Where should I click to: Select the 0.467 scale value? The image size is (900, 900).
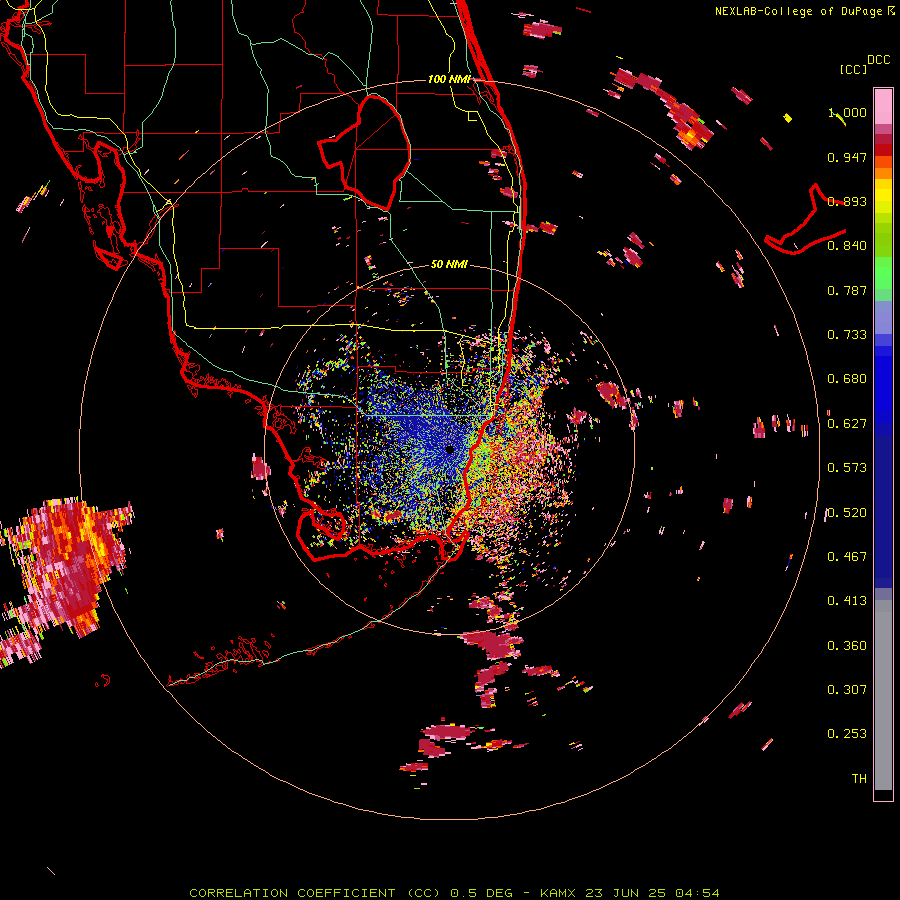tap(847, 557)
